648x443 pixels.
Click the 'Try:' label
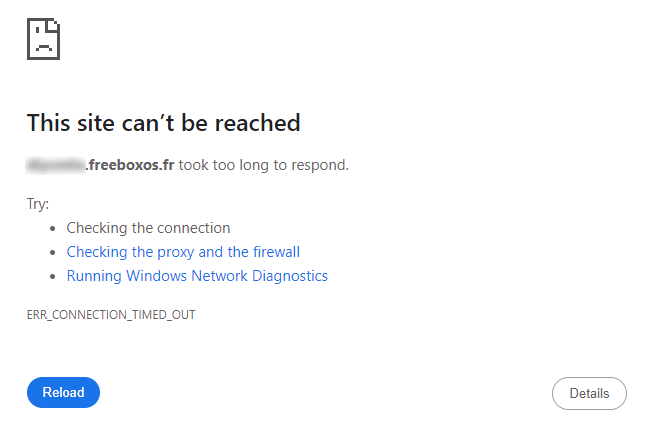(38, 204)
